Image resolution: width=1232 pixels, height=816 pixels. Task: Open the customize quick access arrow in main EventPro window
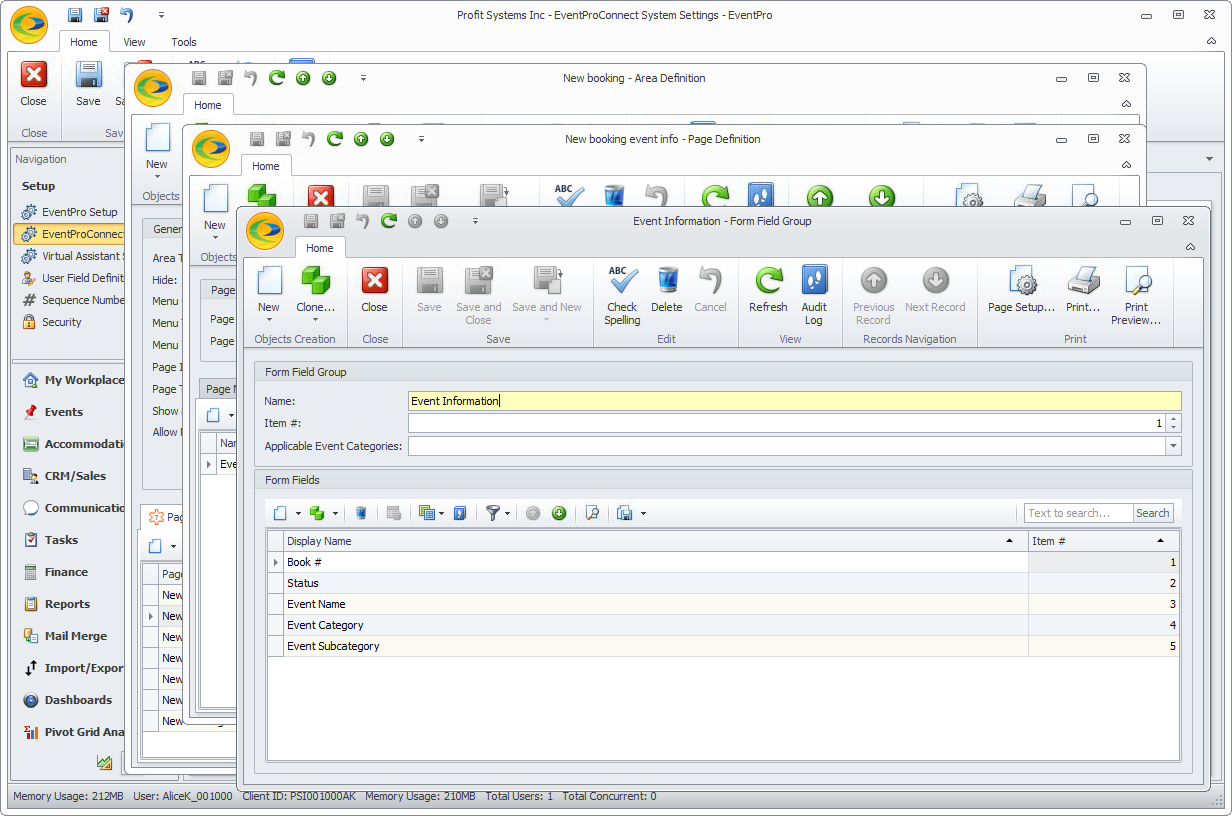coord(162,15)
